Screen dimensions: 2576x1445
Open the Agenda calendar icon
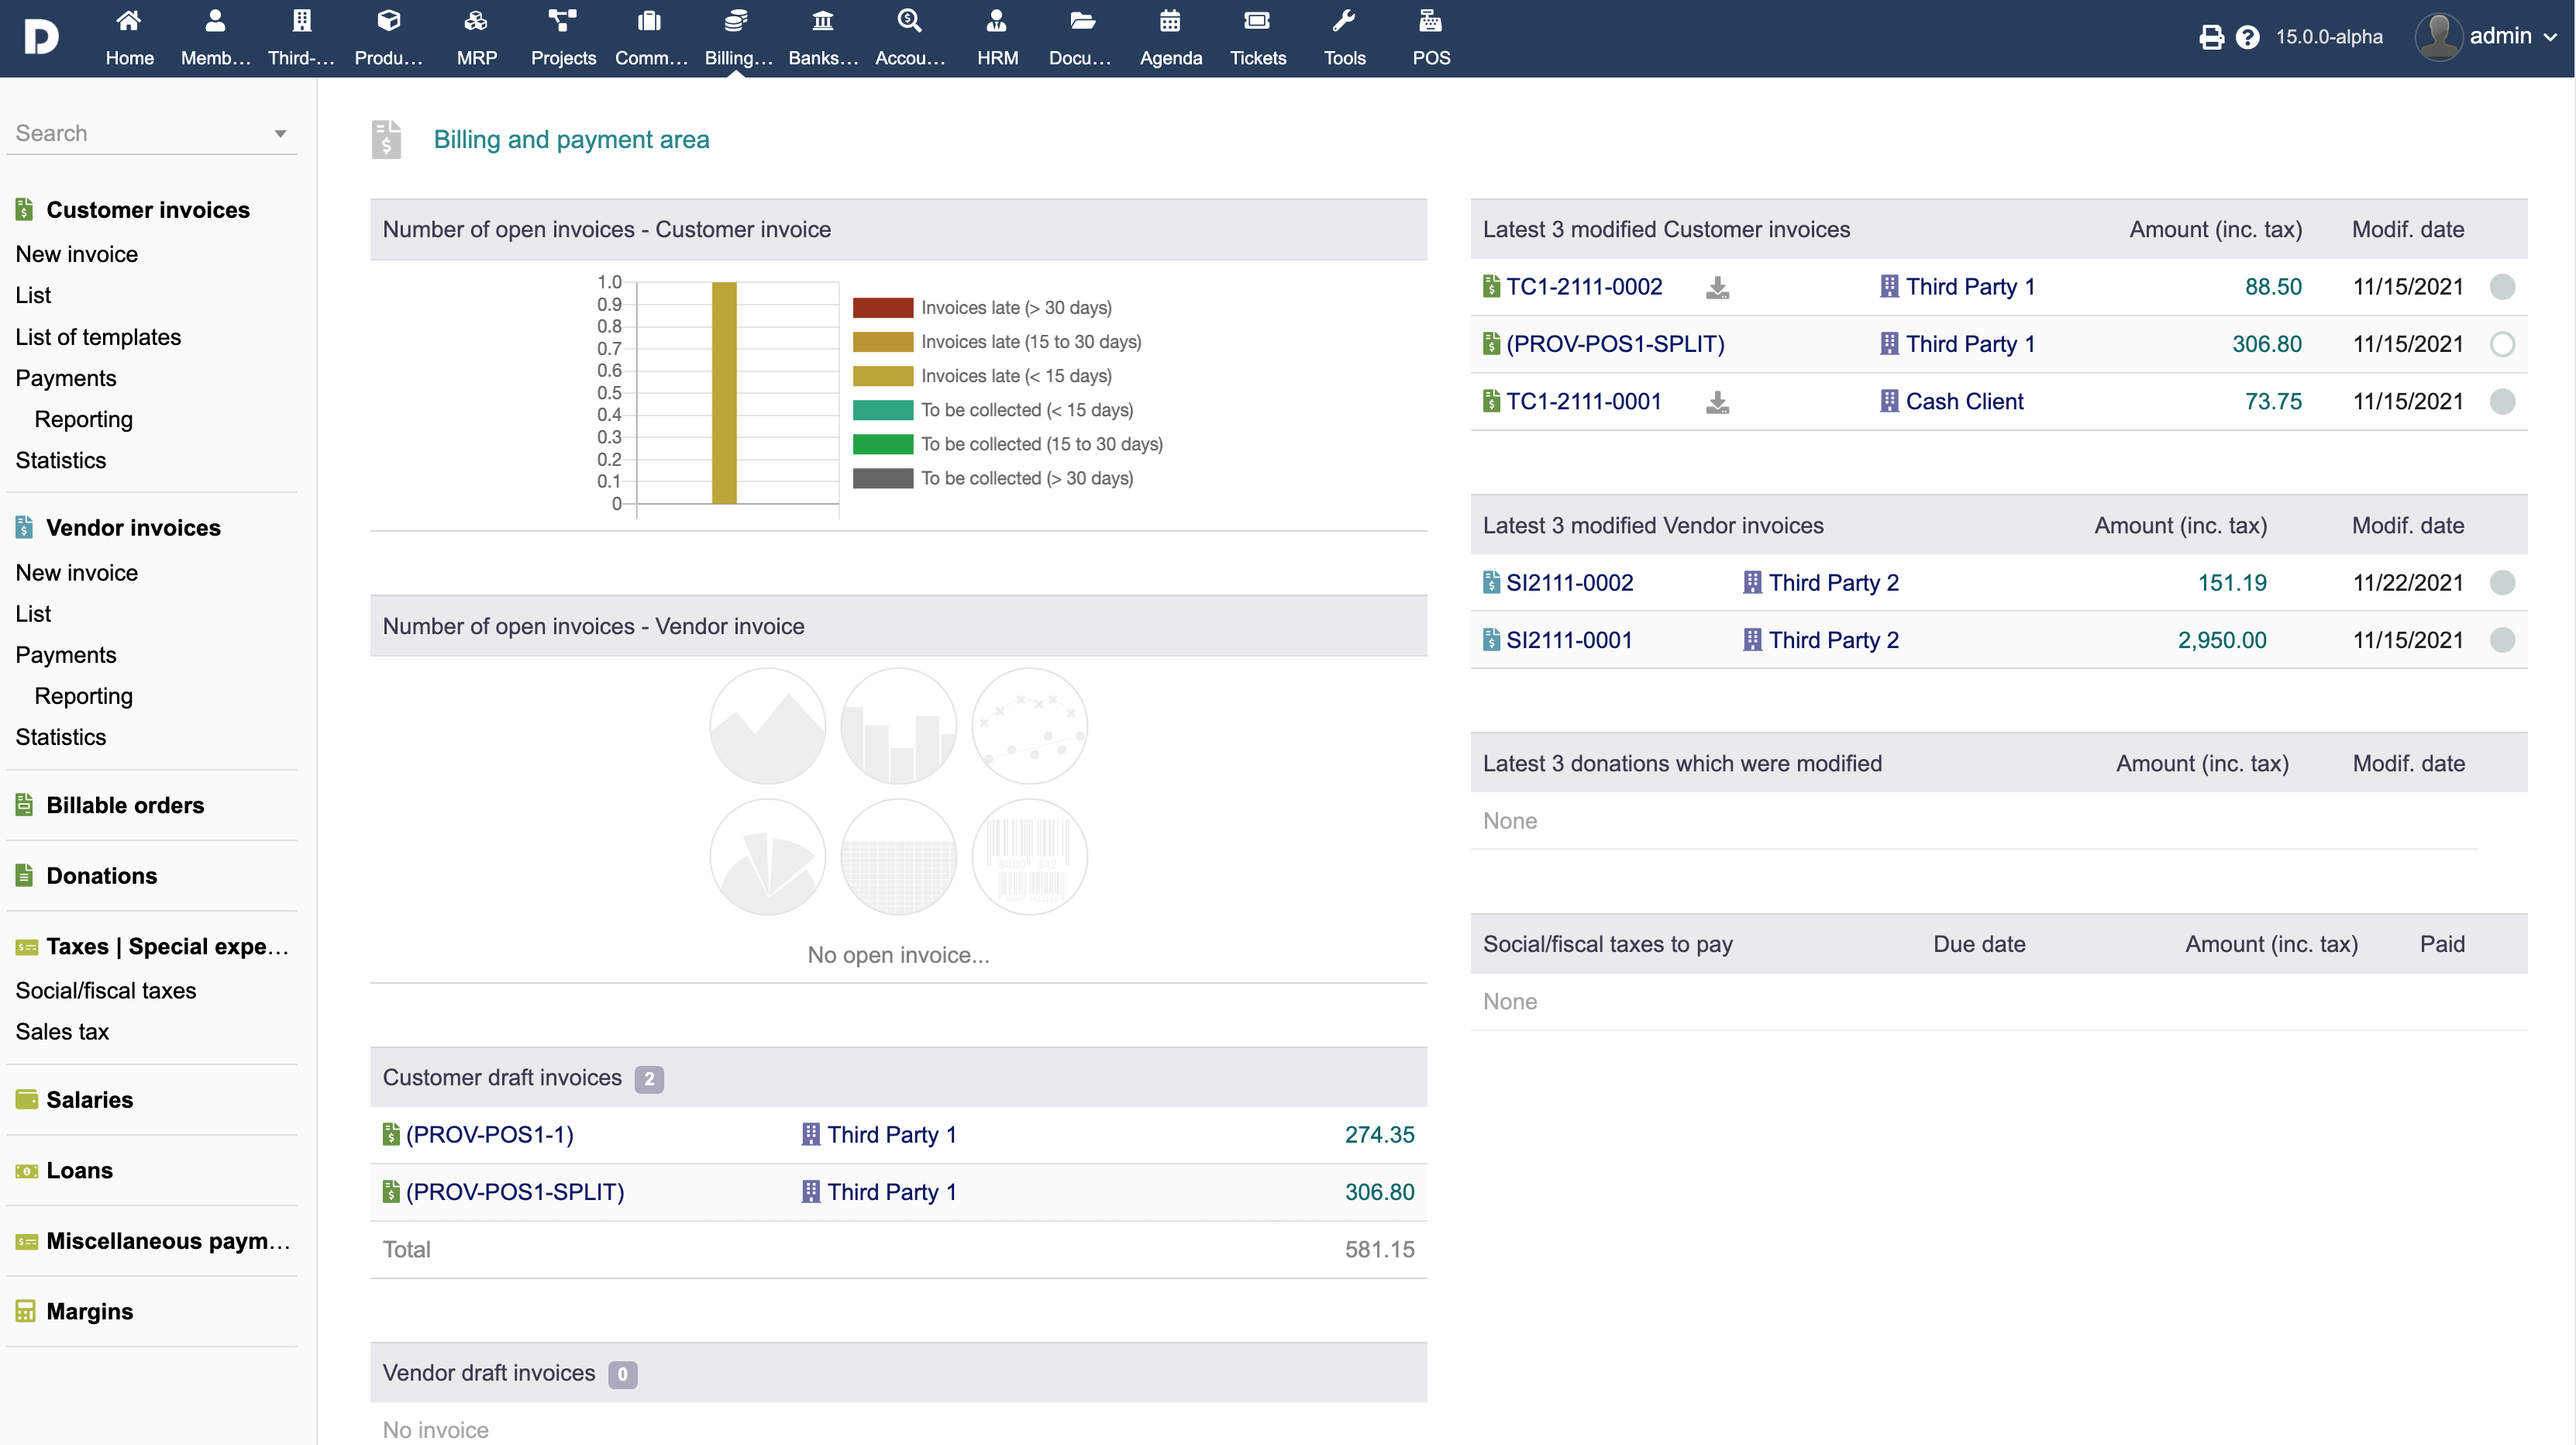coord(1170,37)
